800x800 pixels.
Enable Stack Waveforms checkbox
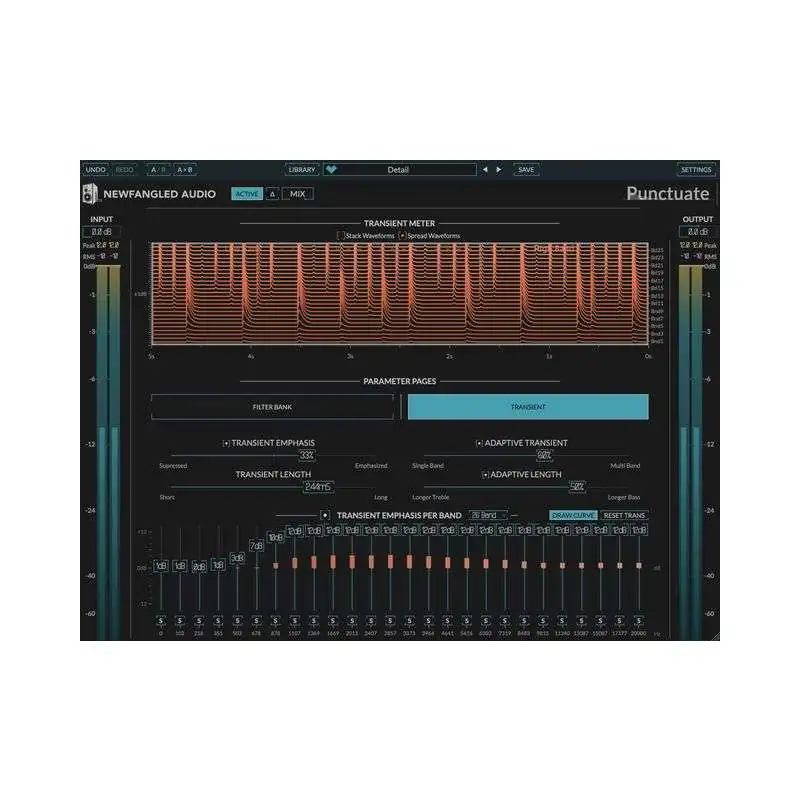pos(340,236)
